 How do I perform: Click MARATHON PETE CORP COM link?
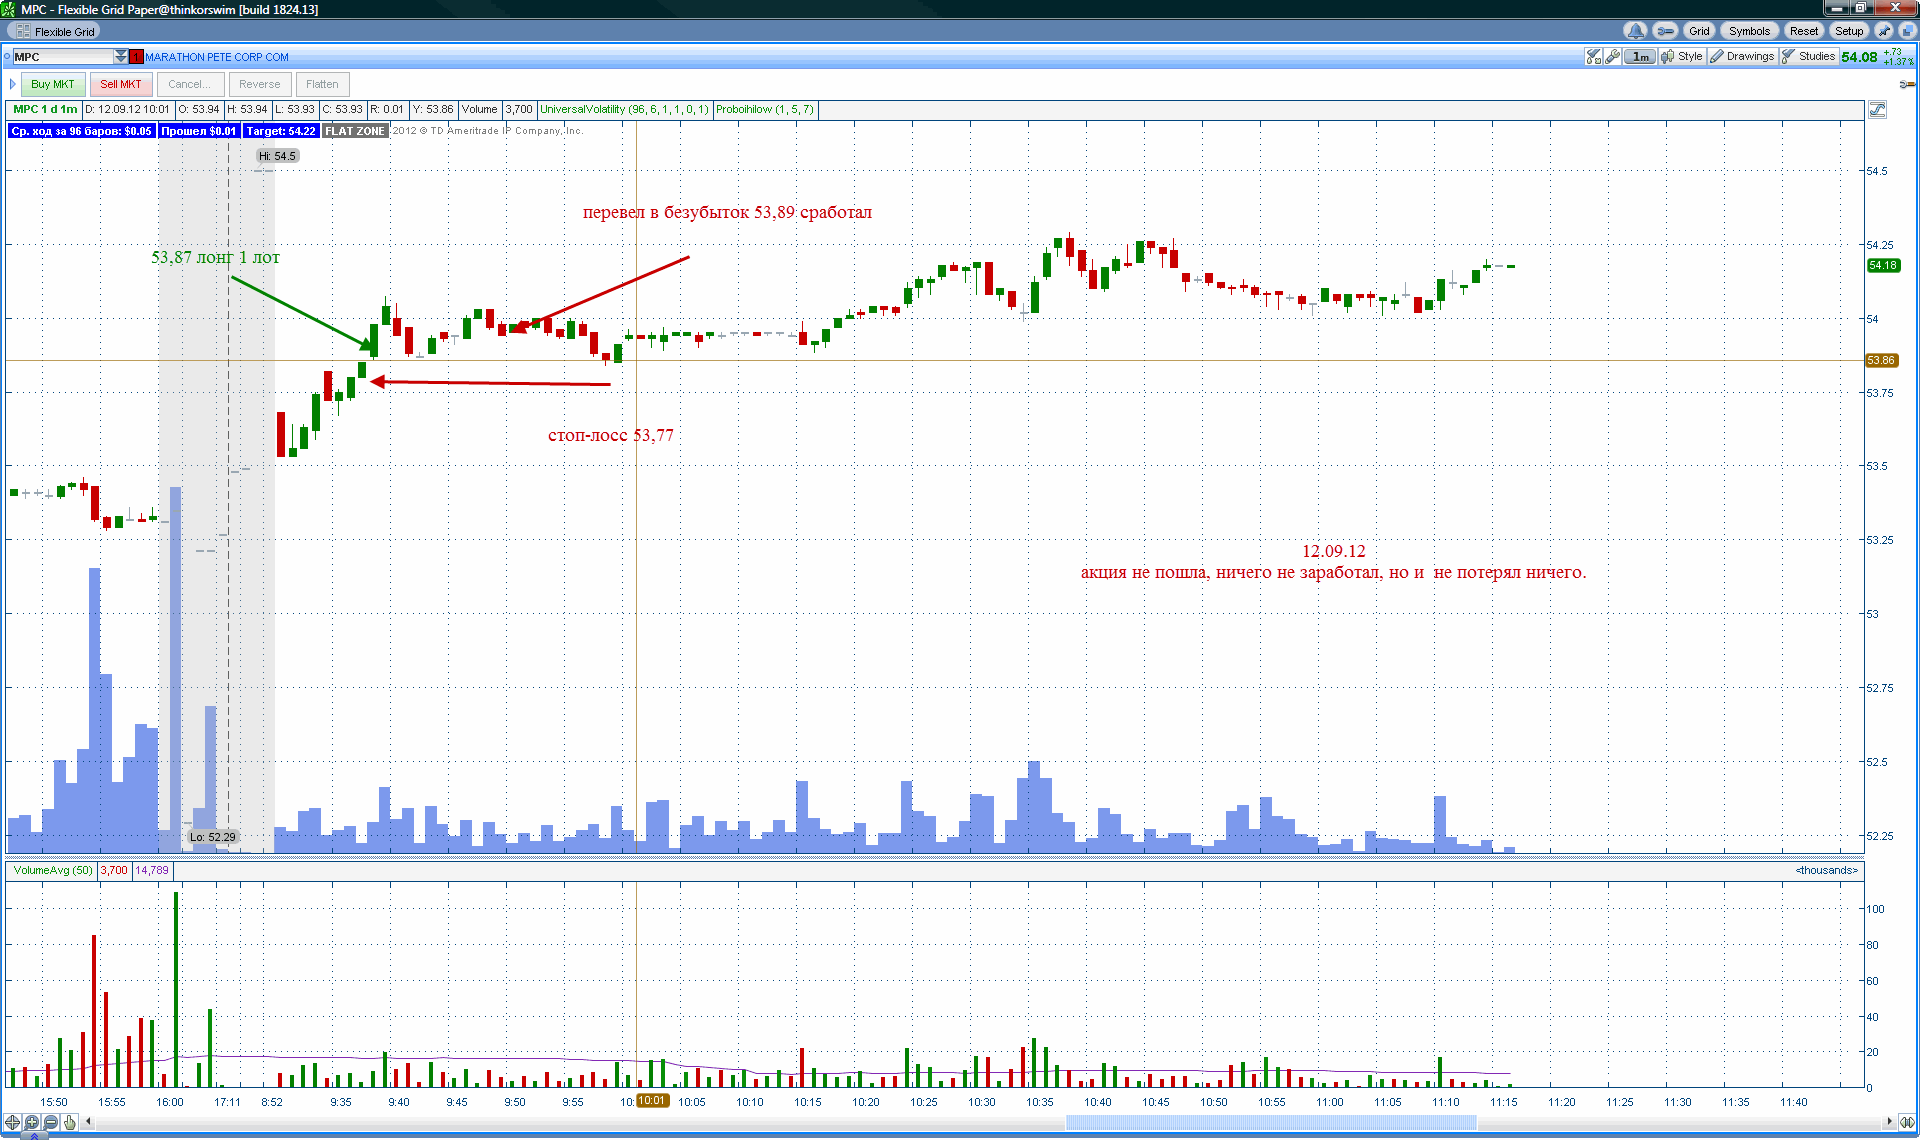[217, 57]
